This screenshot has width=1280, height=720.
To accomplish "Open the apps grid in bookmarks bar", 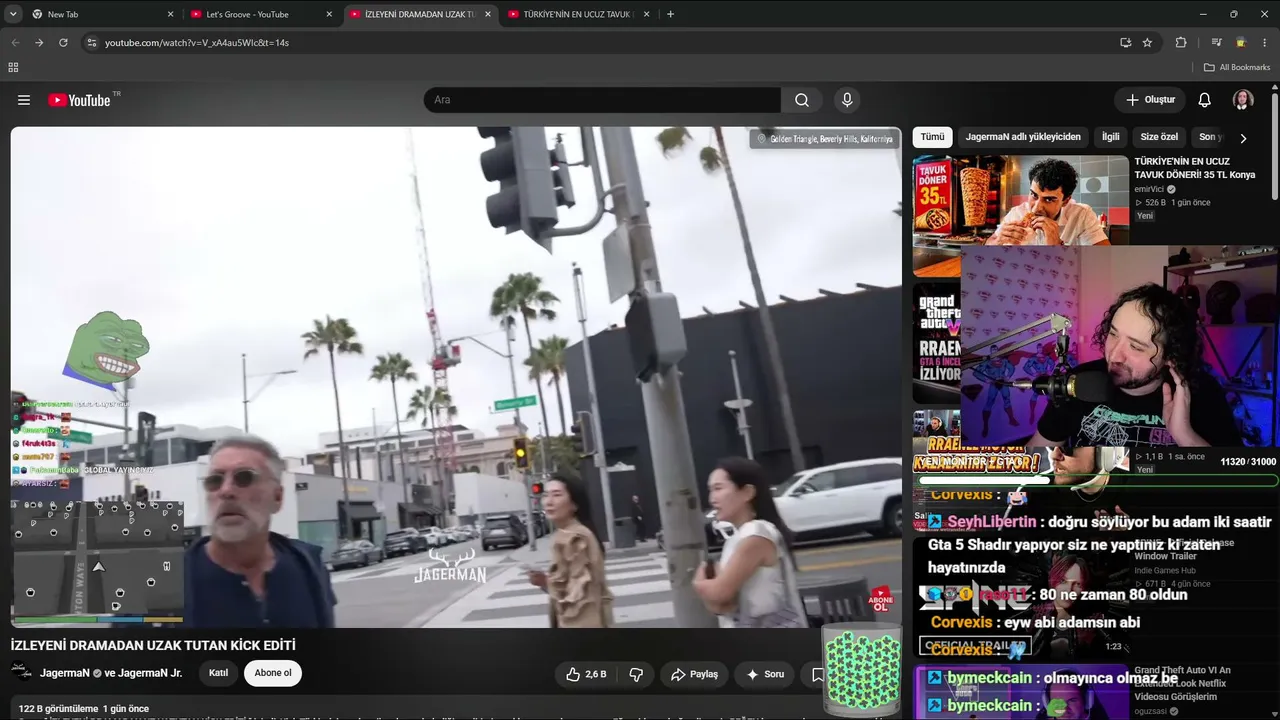I will click(x=13, y=67).
